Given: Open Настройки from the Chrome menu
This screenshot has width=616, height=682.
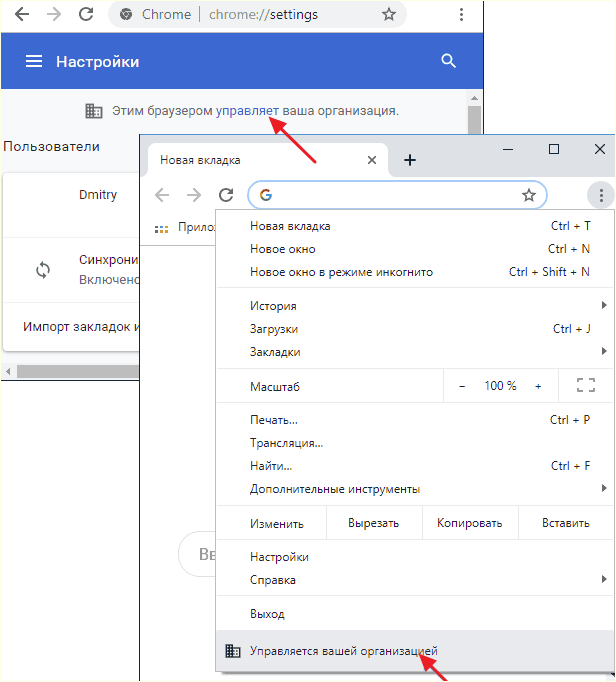Looking at the screenshot, I should pos(414,557).
